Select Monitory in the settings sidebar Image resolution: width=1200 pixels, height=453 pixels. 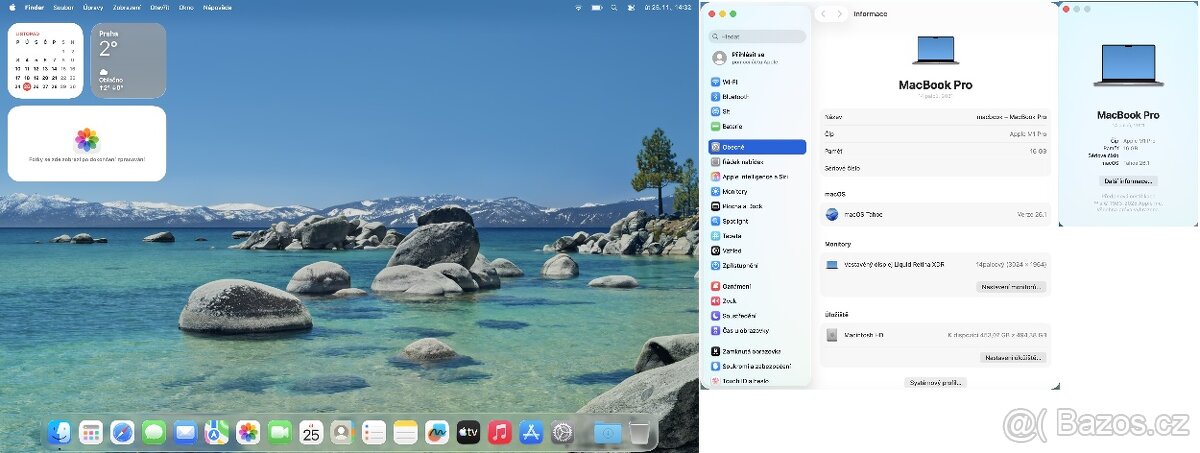[735, 191]
